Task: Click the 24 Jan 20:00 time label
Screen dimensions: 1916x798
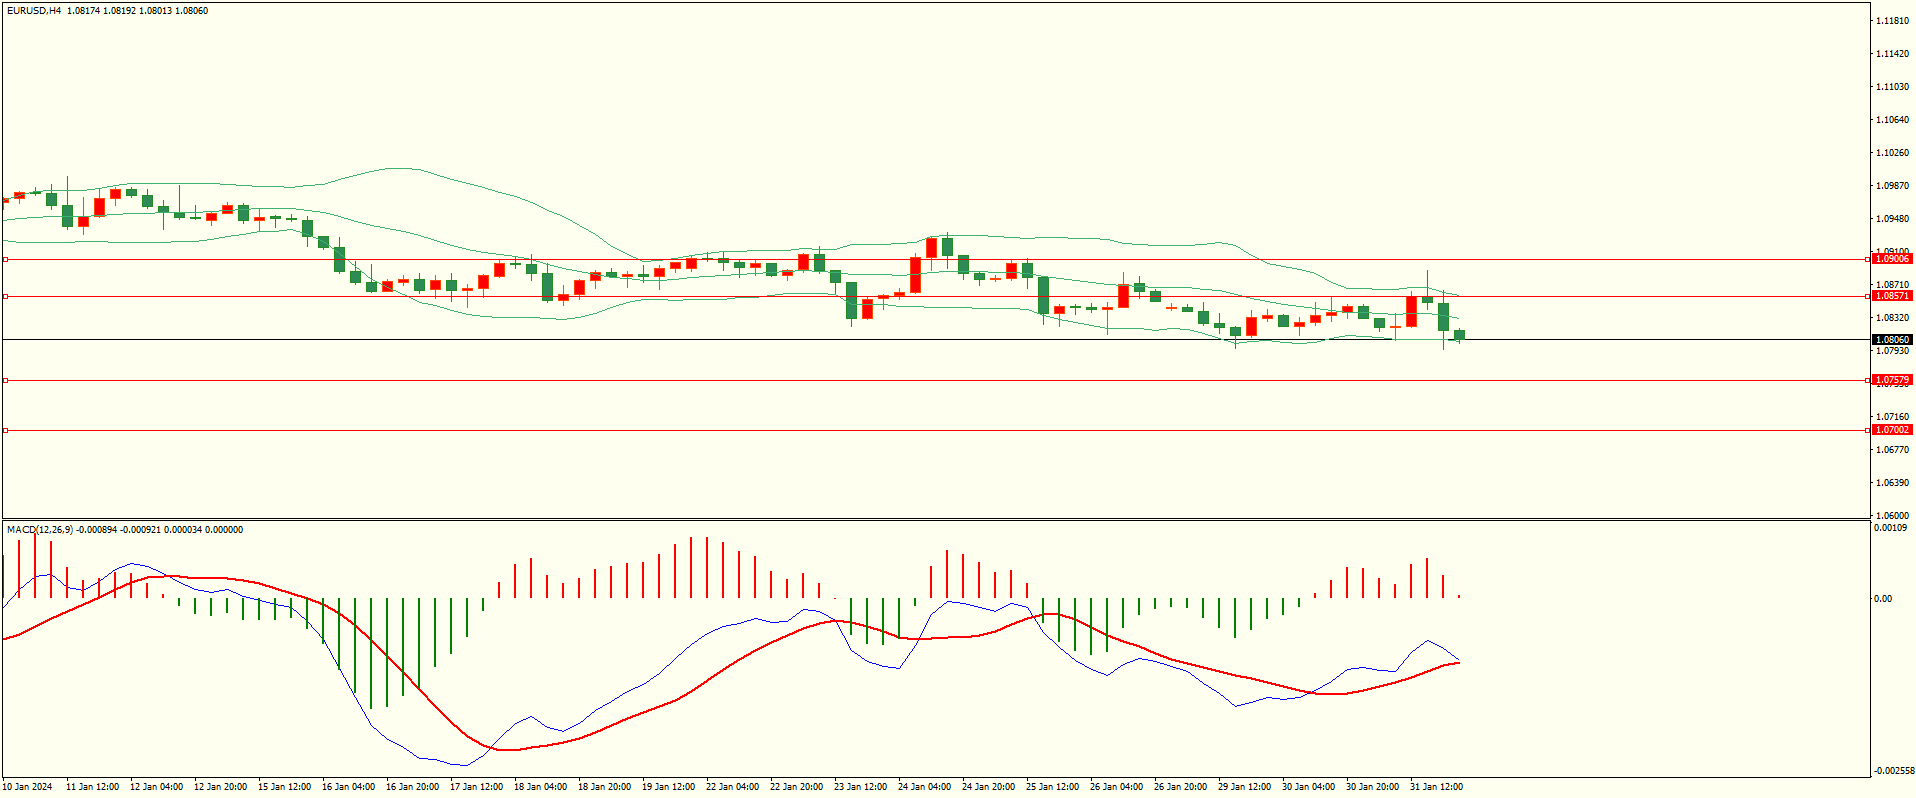Action: (x=988, y=787)
